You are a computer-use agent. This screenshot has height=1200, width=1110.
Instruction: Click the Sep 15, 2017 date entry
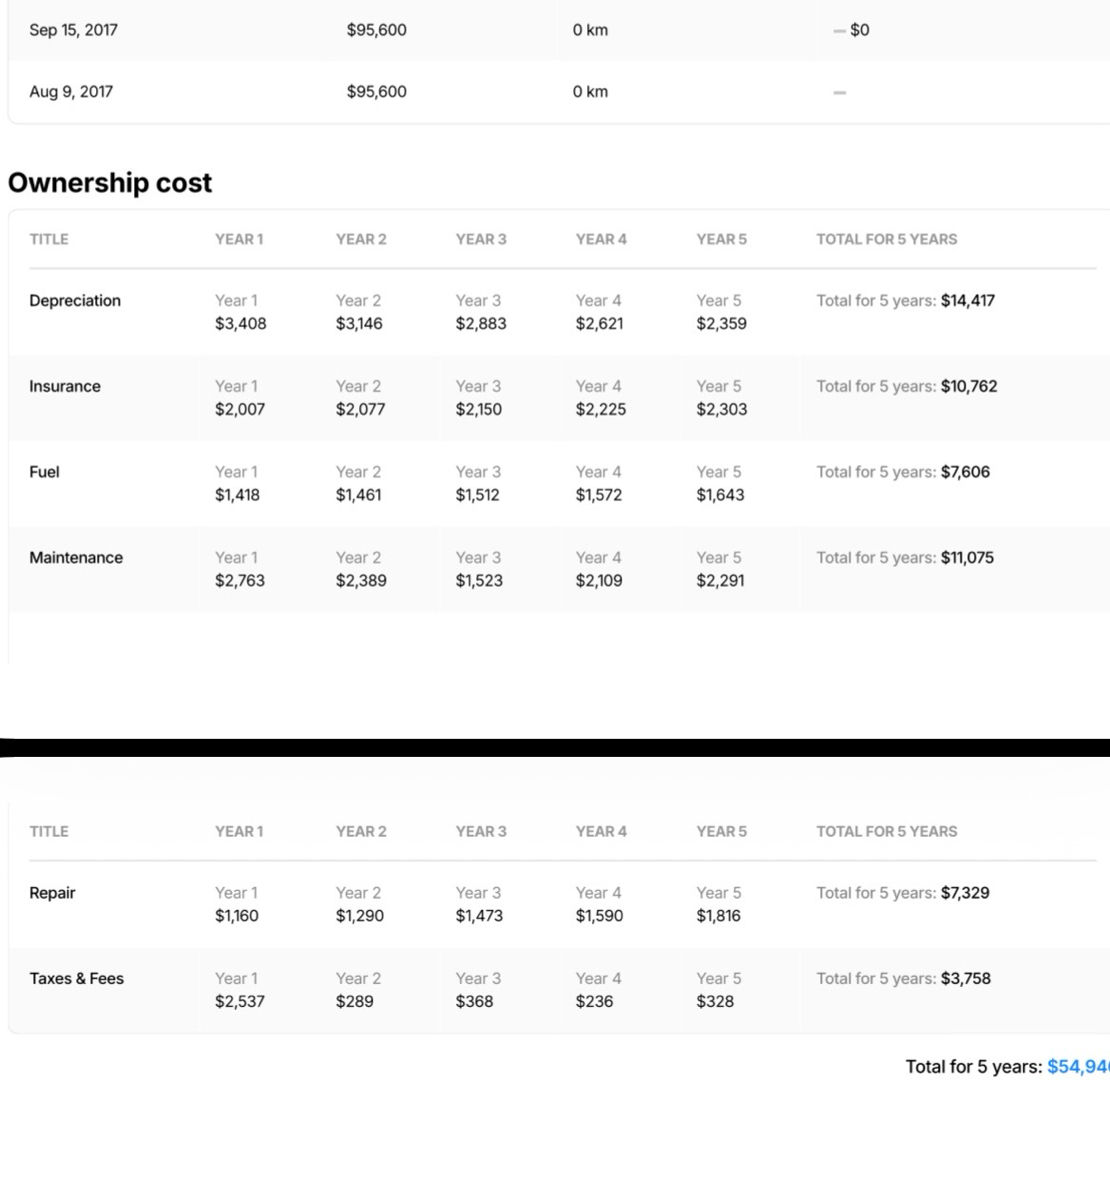click(x=73, y=30)
